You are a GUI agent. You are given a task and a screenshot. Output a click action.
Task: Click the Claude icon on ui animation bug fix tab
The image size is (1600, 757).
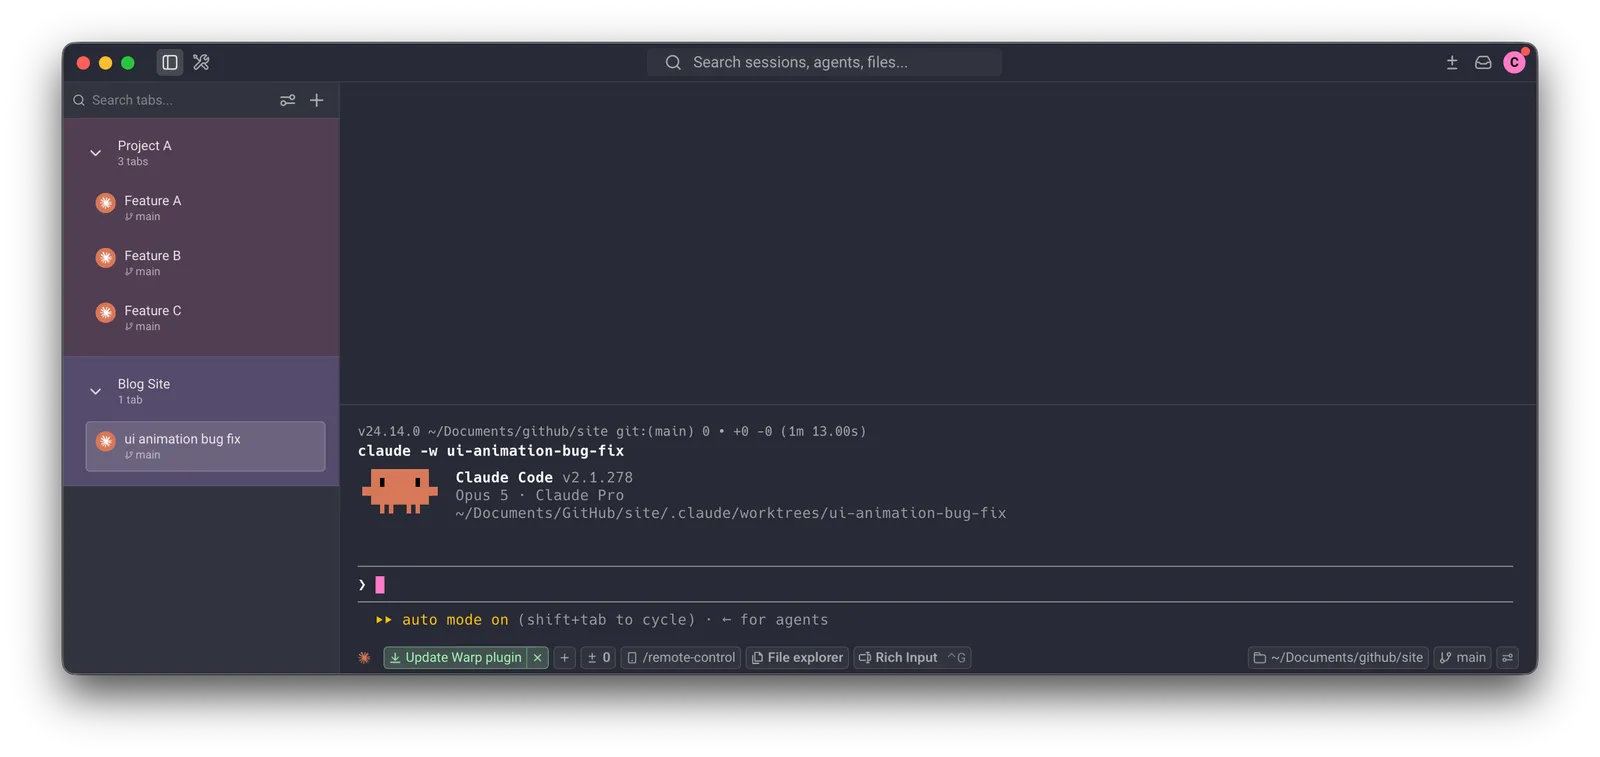coord(106,441)
